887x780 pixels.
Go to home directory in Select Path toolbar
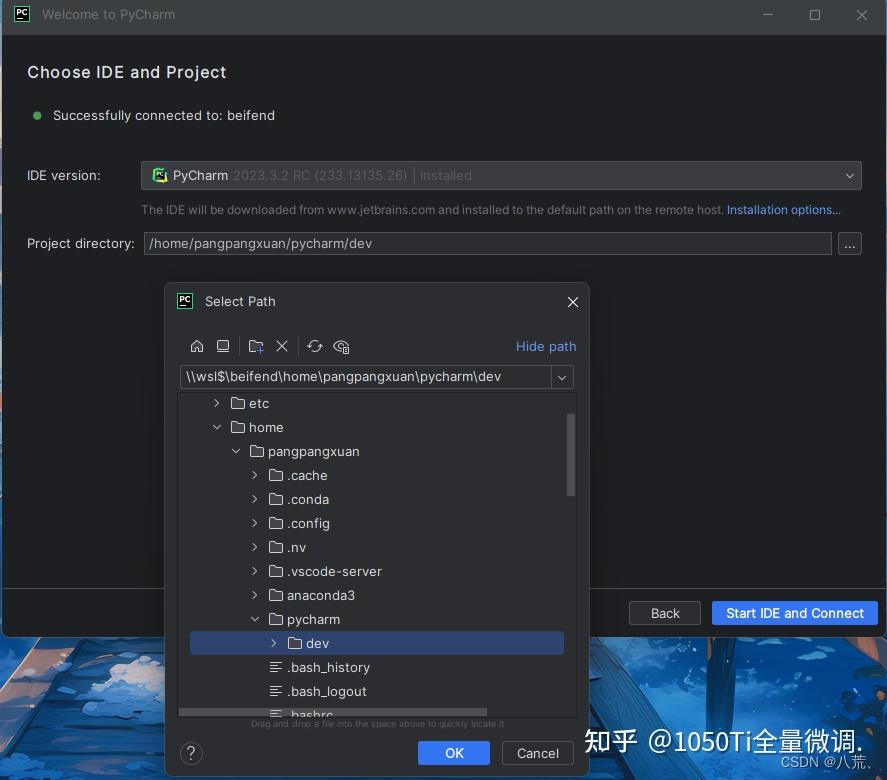pyautogui.click(x=197, y=346)
